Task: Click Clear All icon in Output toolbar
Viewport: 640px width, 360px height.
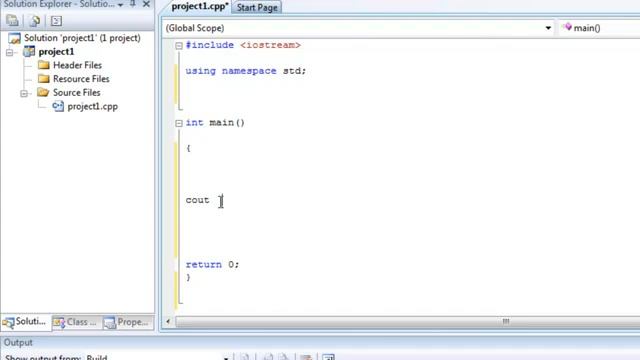Action: pyautogui.click(x=306, y=358)
